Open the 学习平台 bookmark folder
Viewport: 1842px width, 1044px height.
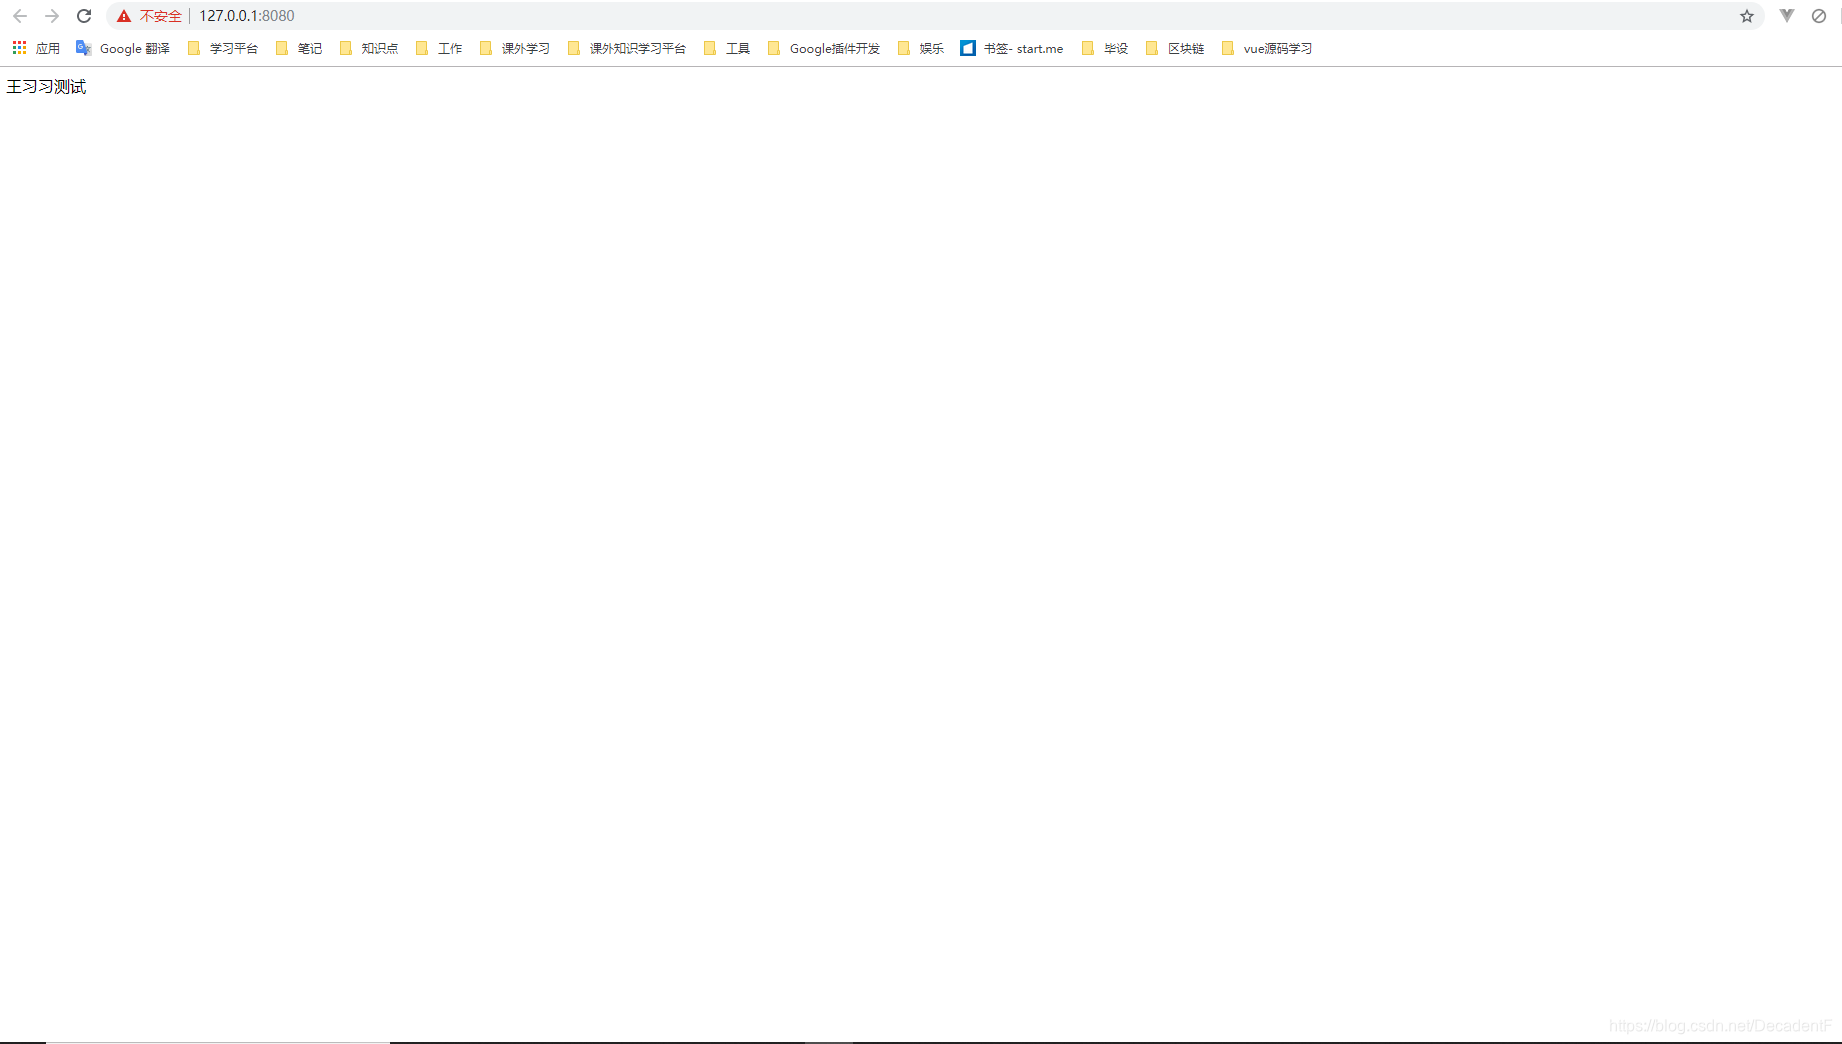tap(223, 48)
